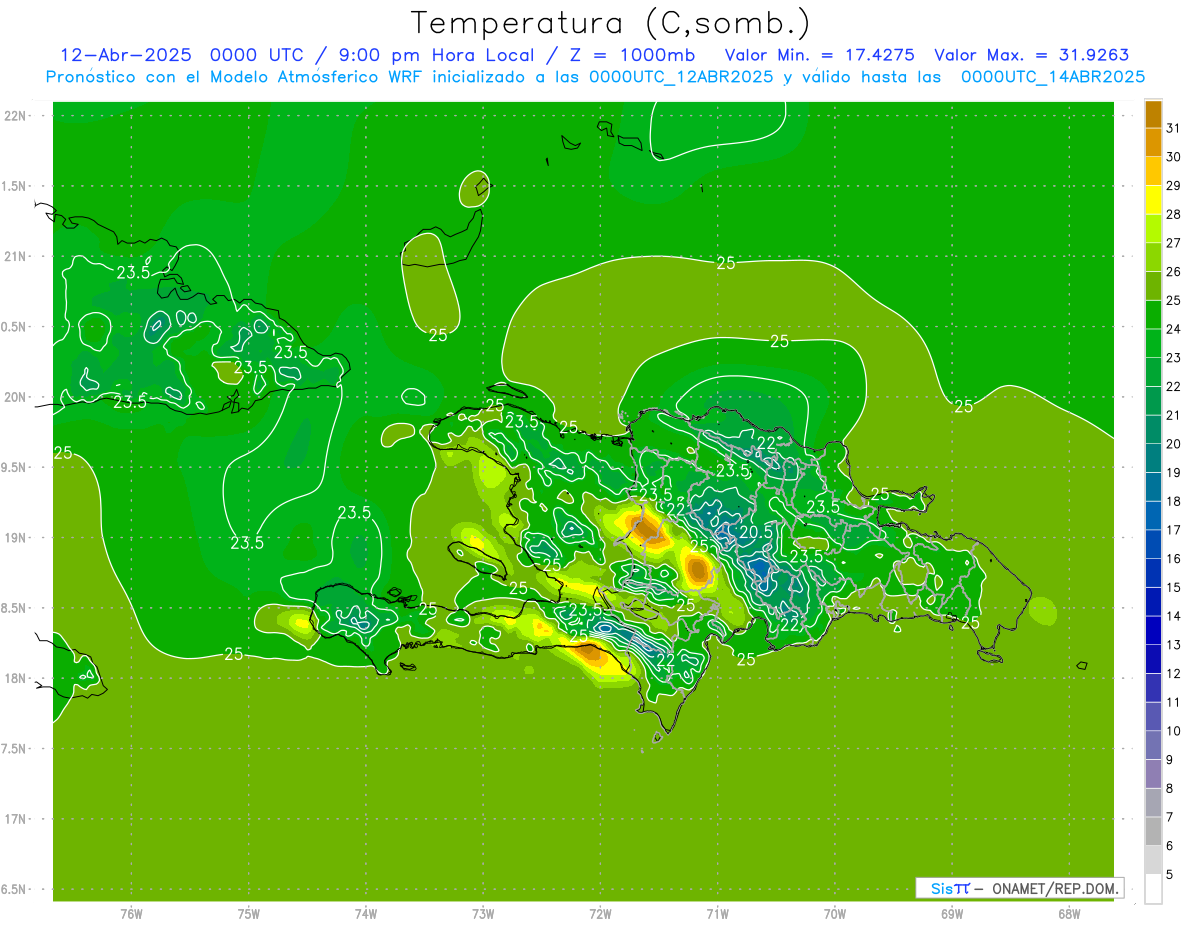Click the legend value '26'
The height and width of the screenshot is (927, 1200).
[x=1173, y=272]
